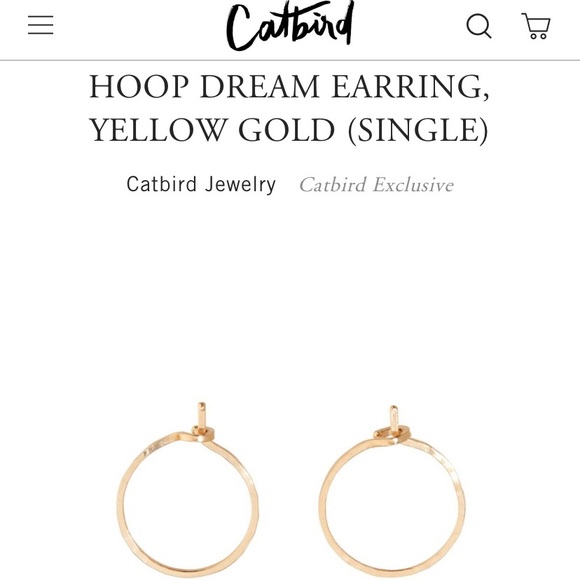Click the post of the right earring
The height and width of the screenshot is (580, 580).
[394, 418]
